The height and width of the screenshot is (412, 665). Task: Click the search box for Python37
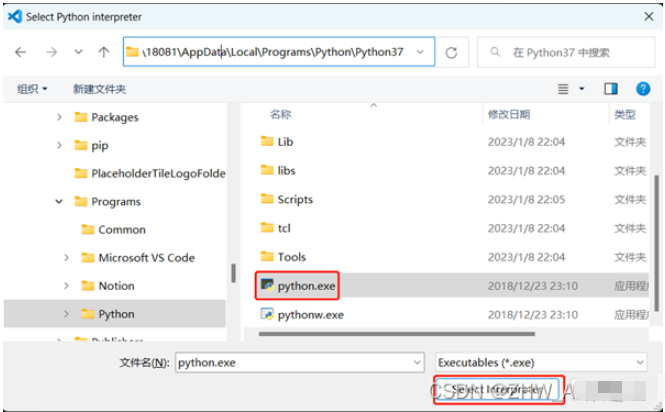click(566, 52)
